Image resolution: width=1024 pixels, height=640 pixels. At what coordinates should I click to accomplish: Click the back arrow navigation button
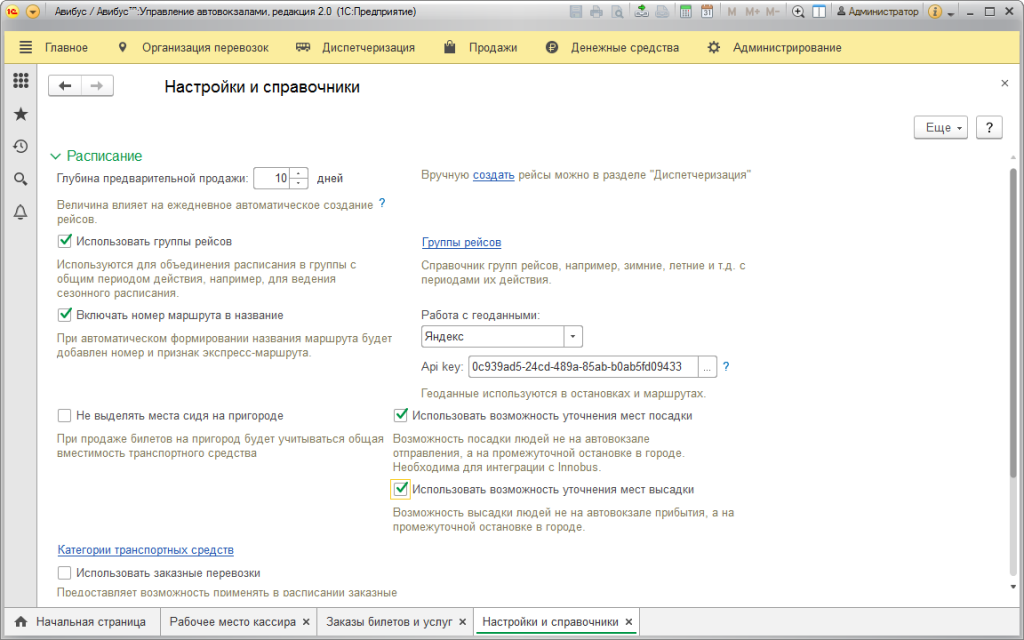pos(65,86)
